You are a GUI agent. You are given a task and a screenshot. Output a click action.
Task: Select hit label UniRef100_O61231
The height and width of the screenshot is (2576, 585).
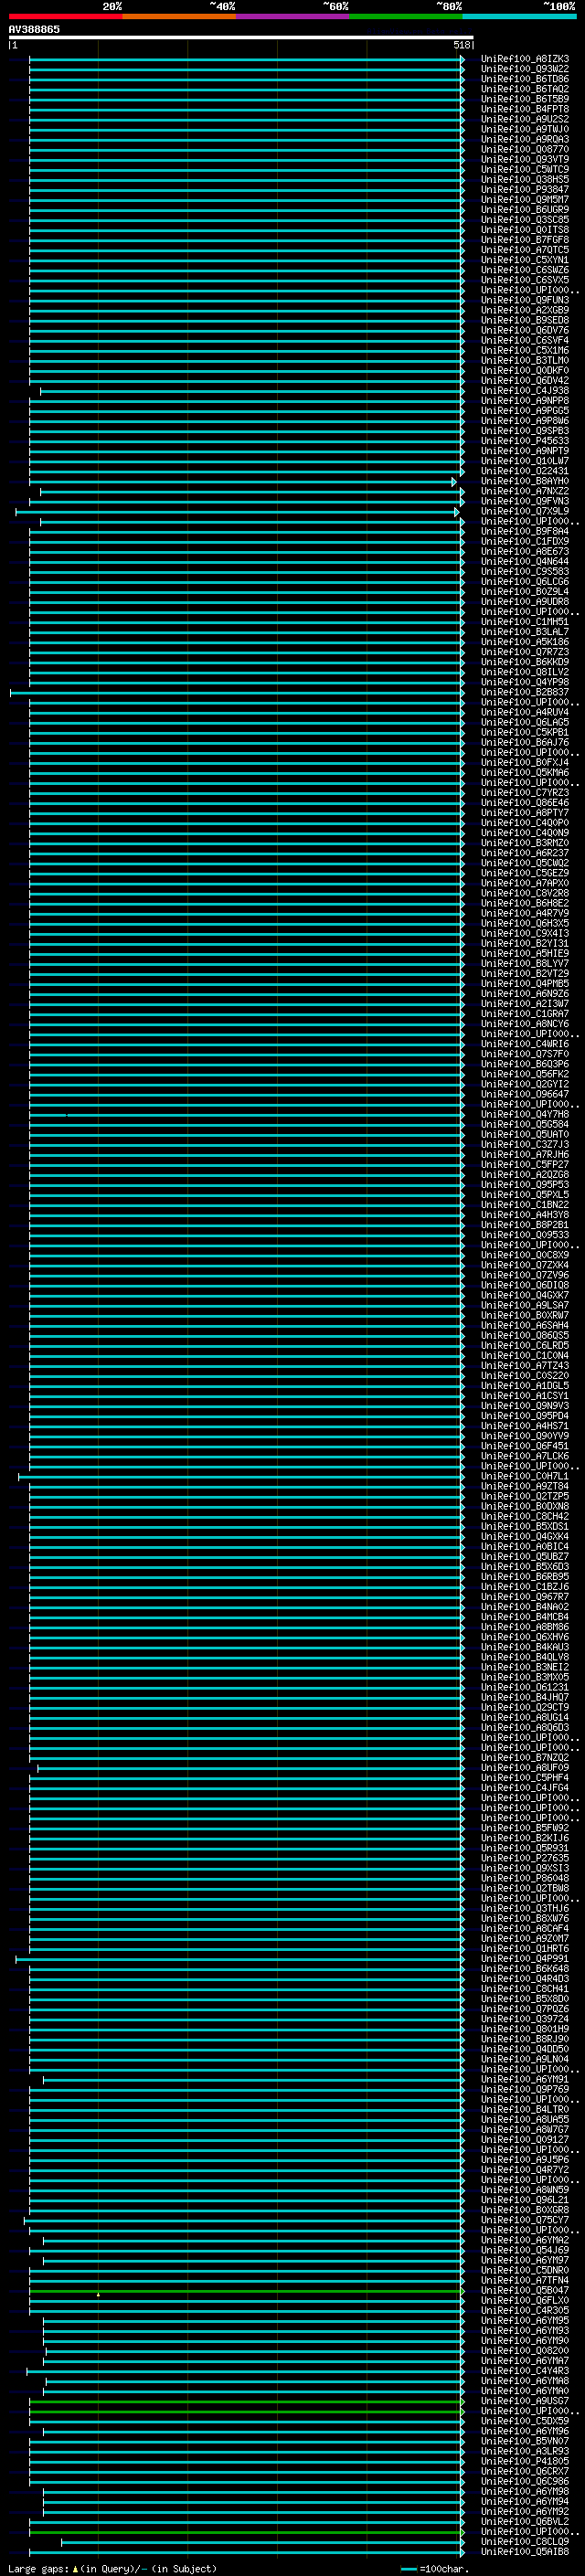(525, 1687)
